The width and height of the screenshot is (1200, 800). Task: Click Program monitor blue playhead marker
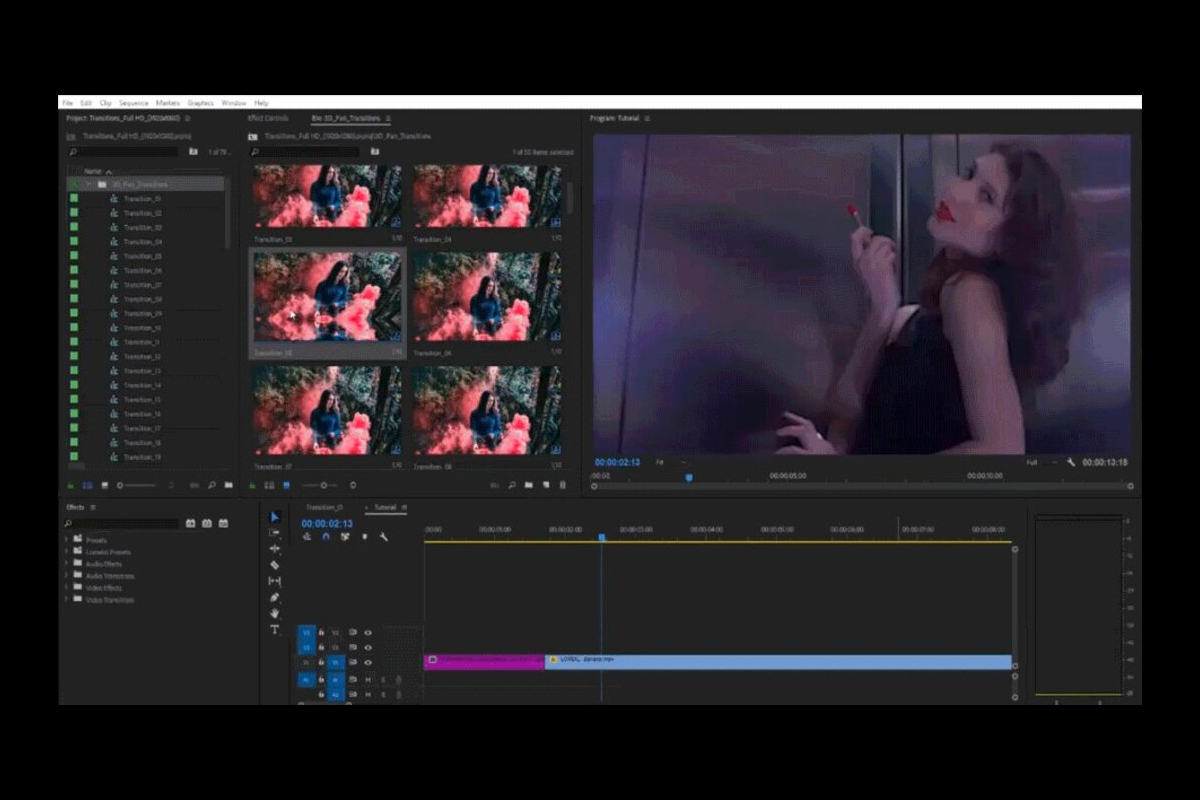tap(689, 478)
